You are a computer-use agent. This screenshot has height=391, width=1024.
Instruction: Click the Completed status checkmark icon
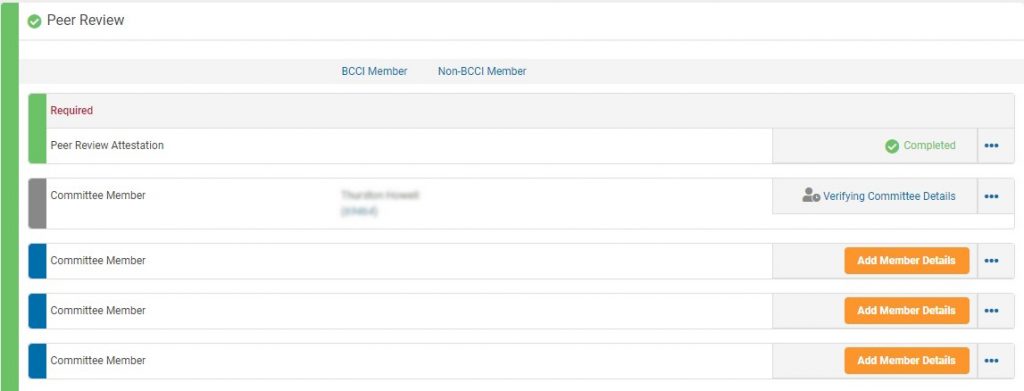pos(892,146)
